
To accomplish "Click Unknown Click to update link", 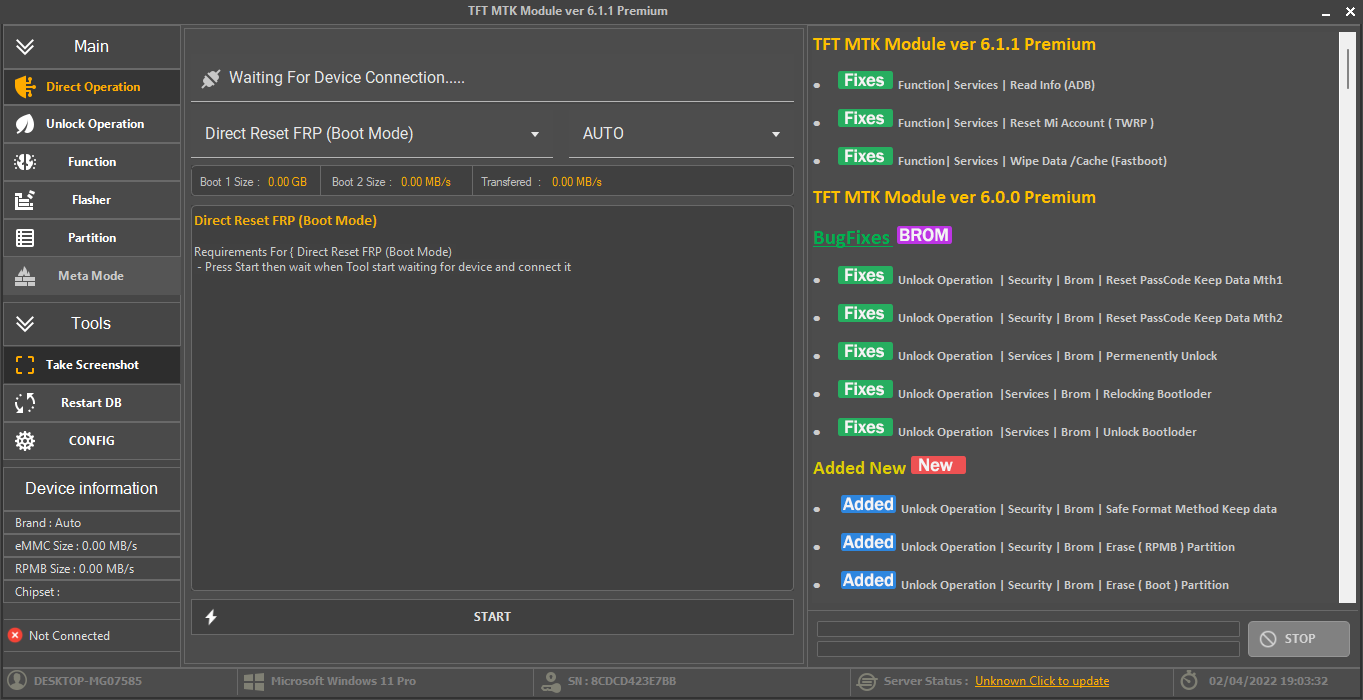I will 1042,681.
